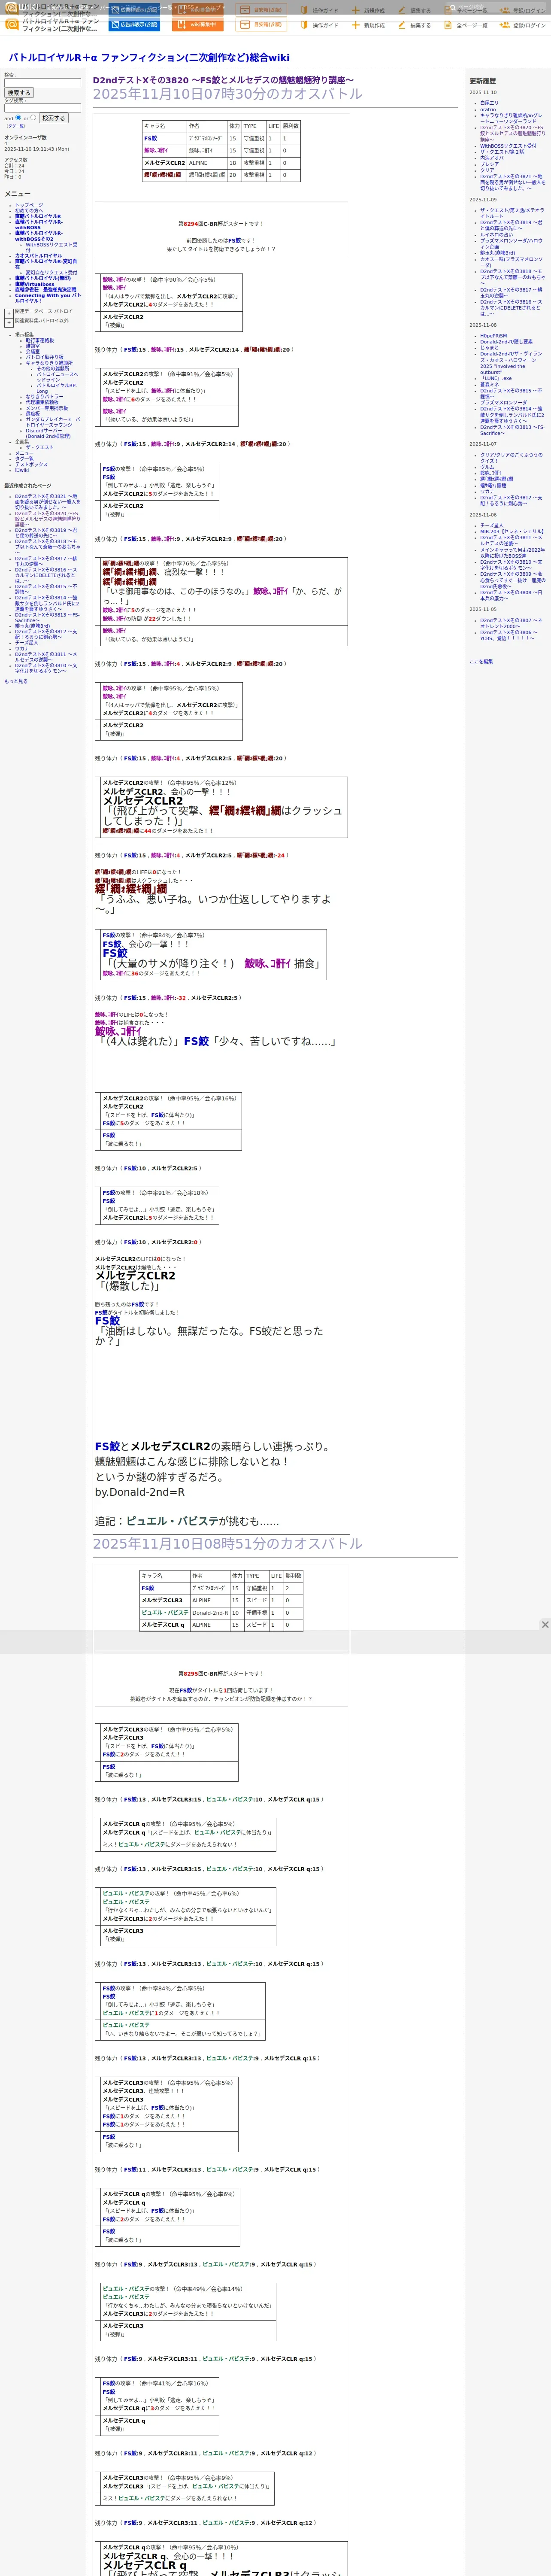Click the 検索する button under the keyword field
Viewport: 551px width, 2576px height.
tap(19, 93)
